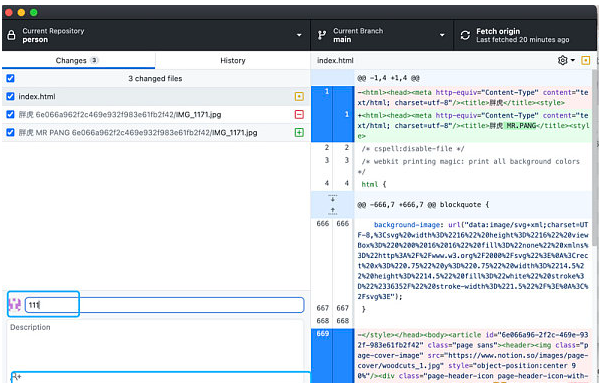Uncheck the index.html file checkbox
The image size is (599, 383).
click(10, 96)
